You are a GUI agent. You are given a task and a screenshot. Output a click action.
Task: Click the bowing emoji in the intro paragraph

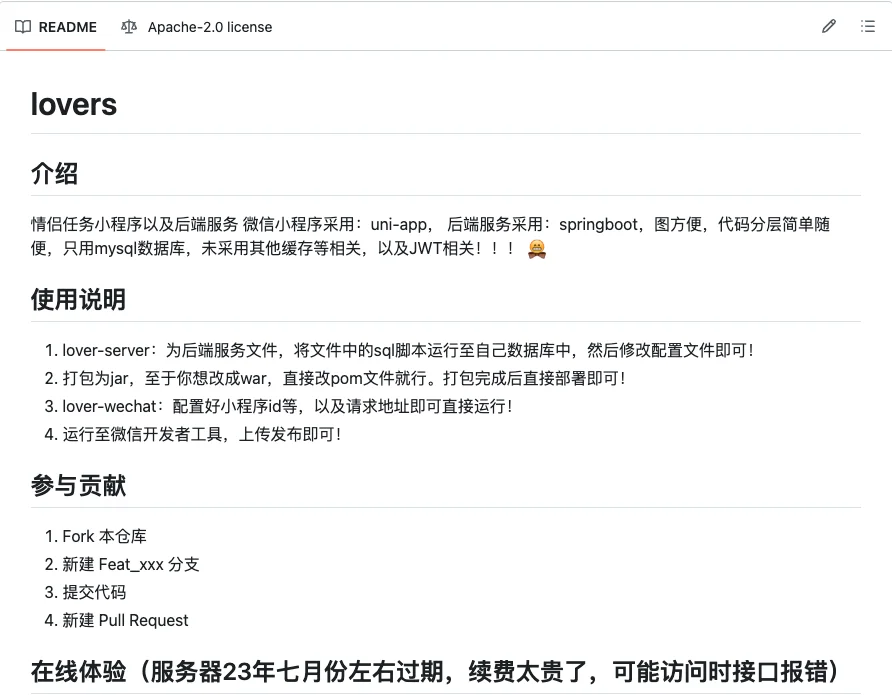coord(535,250)
